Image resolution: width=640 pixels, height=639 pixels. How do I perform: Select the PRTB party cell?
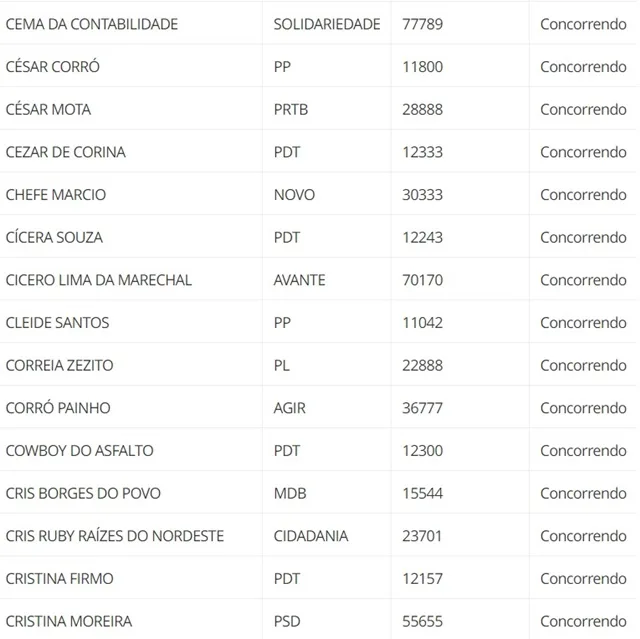pos(291,109)
